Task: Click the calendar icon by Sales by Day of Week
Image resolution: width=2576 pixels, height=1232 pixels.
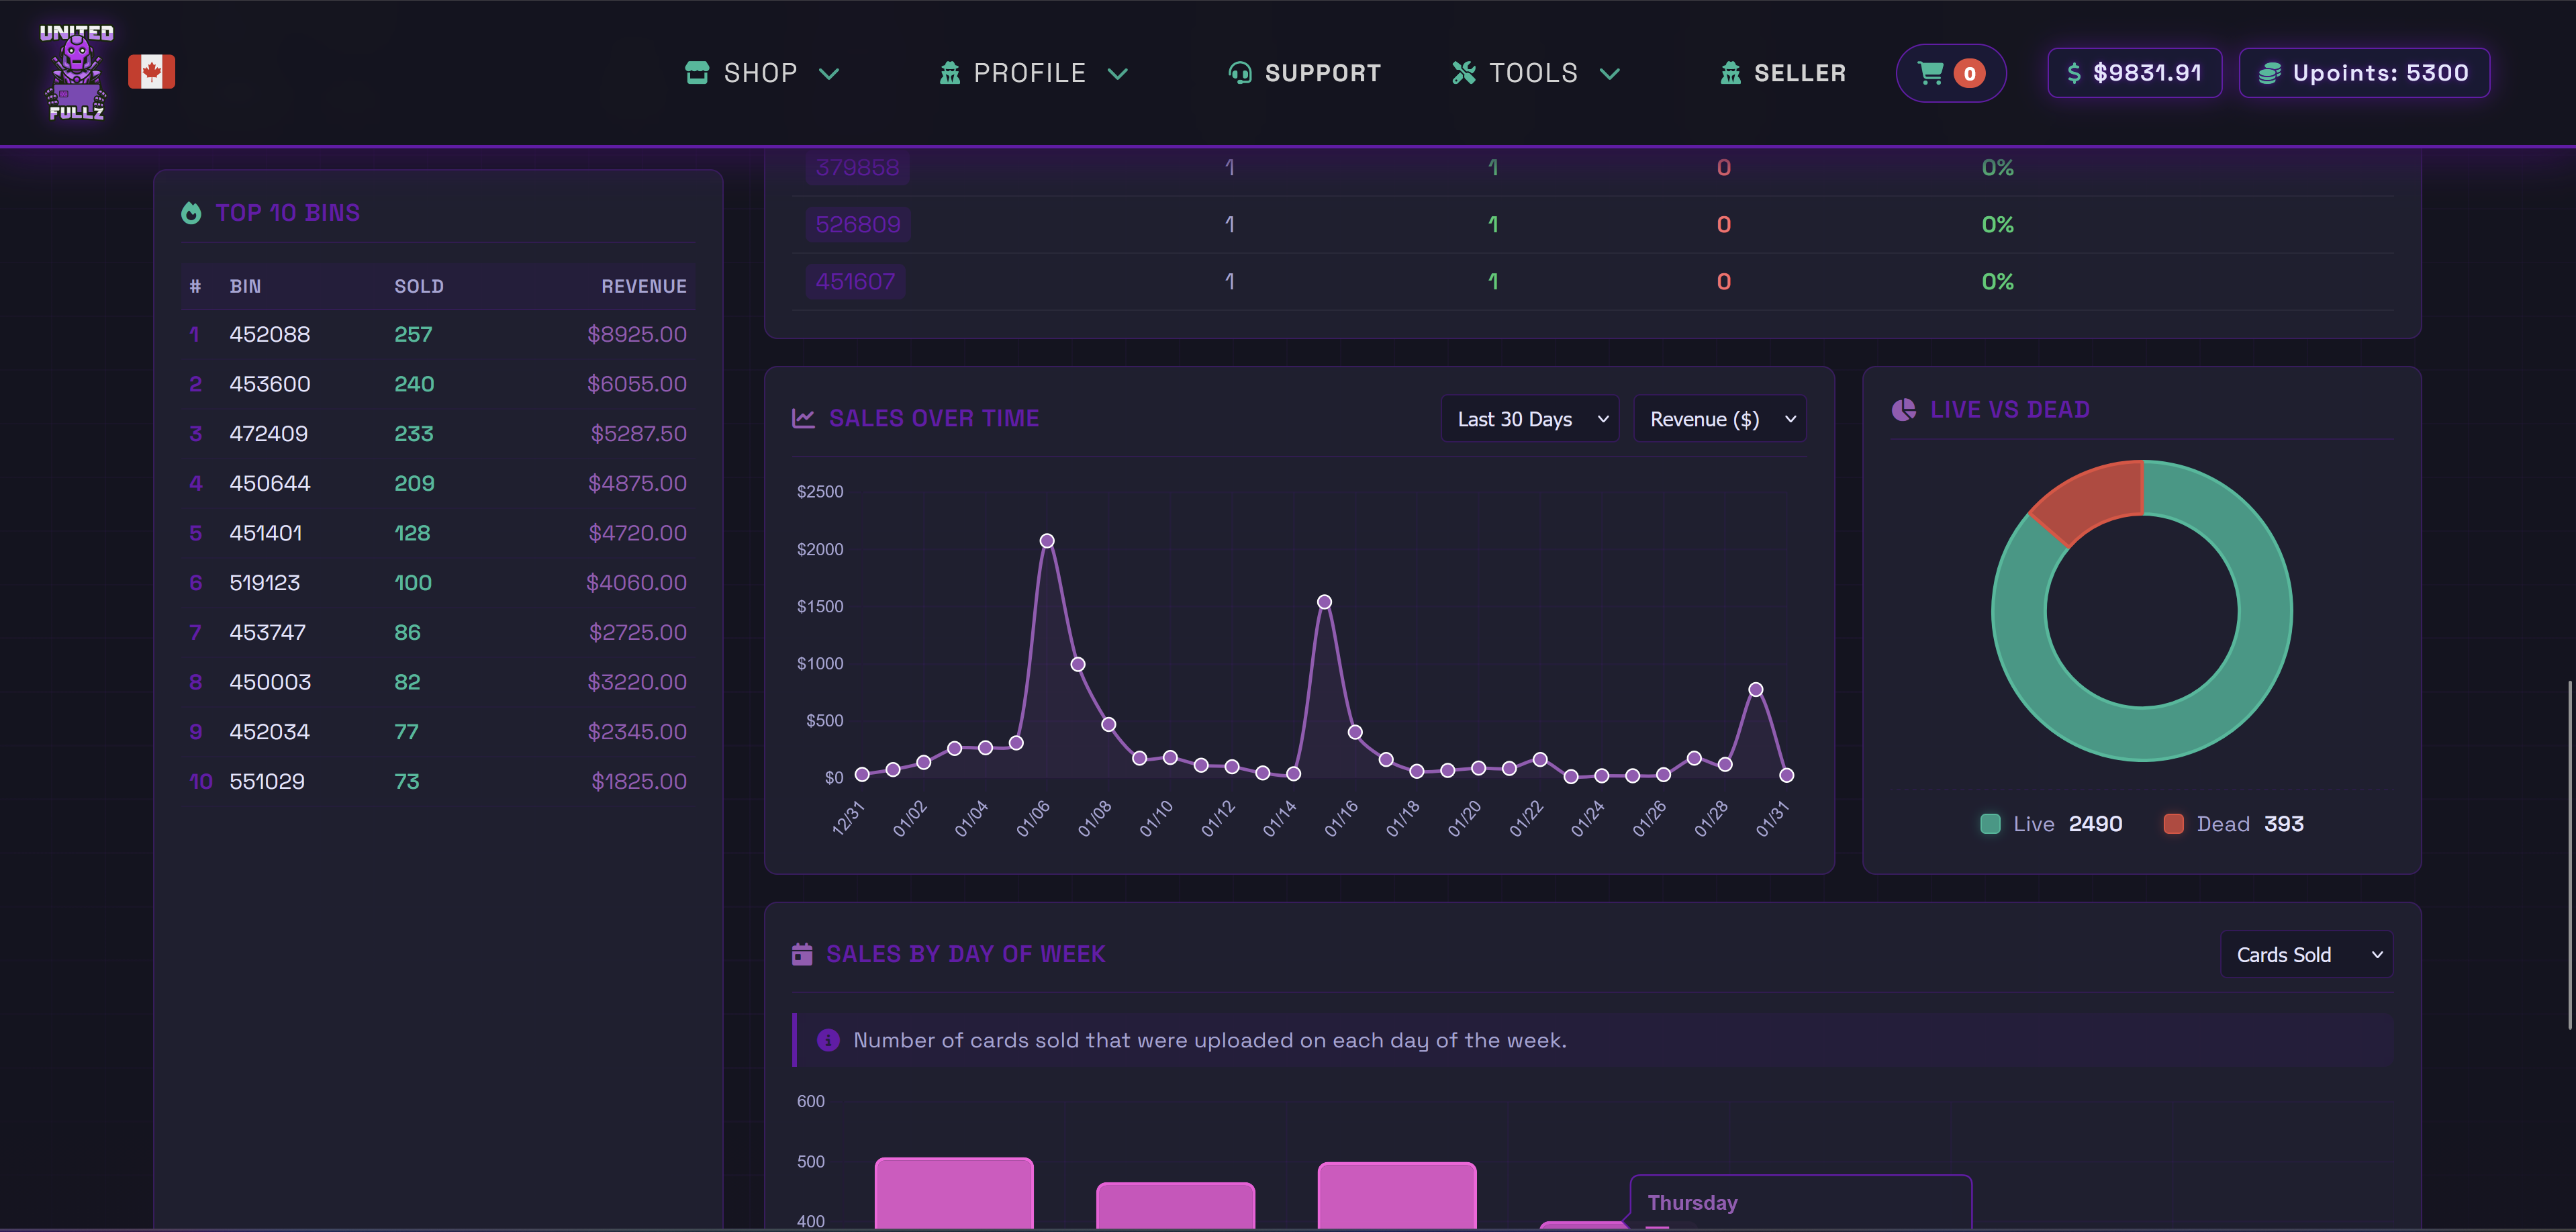Action: point(802,954)
